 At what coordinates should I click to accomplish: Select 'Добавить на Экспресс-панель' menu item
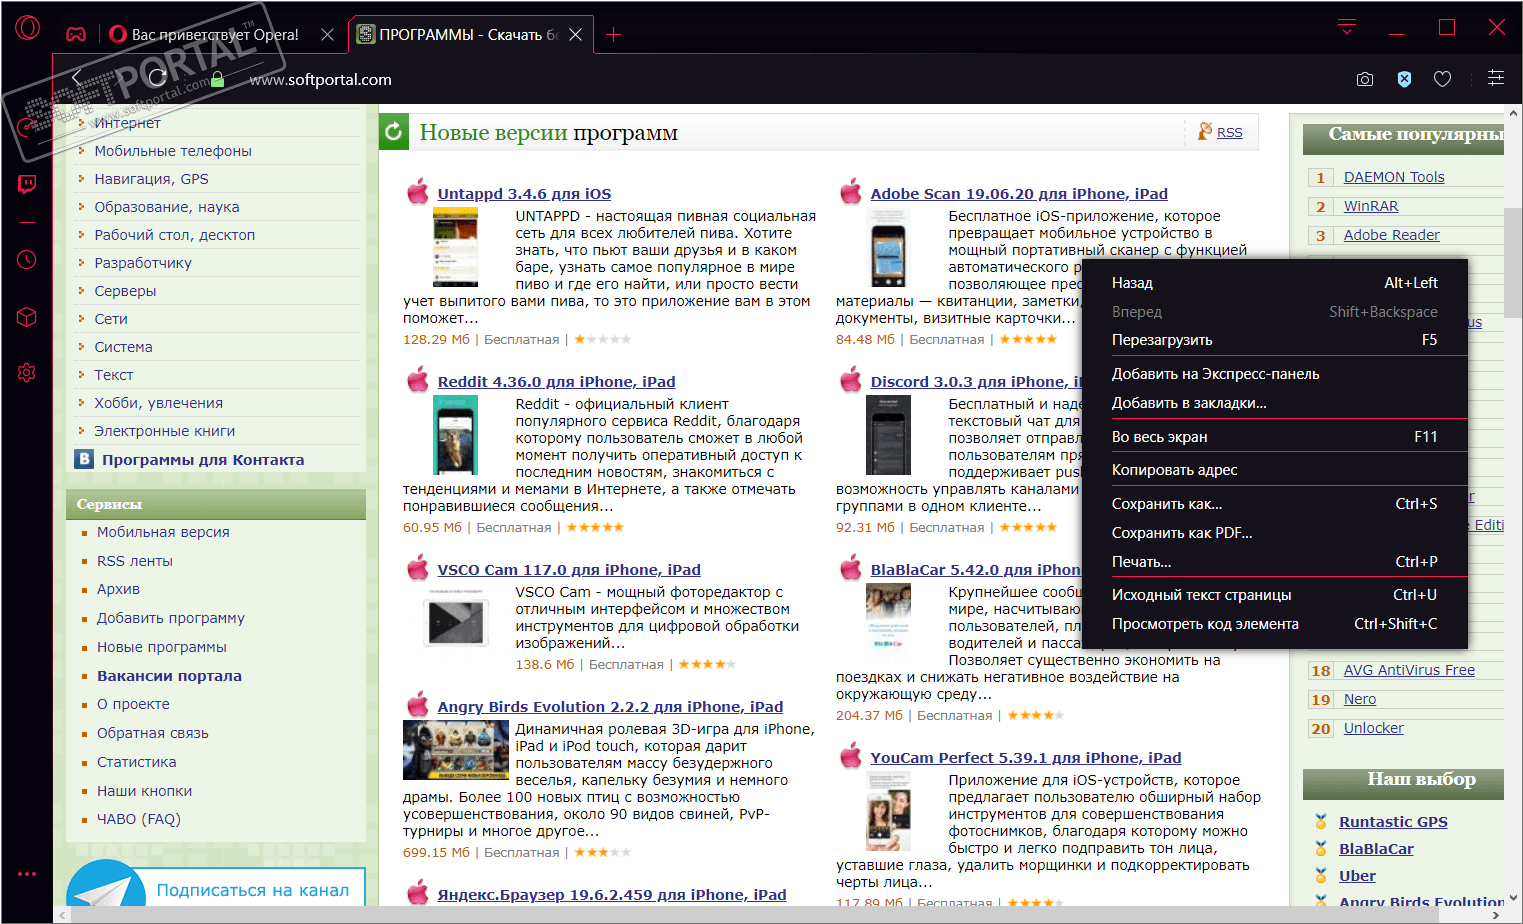[x=1275, y=374]
